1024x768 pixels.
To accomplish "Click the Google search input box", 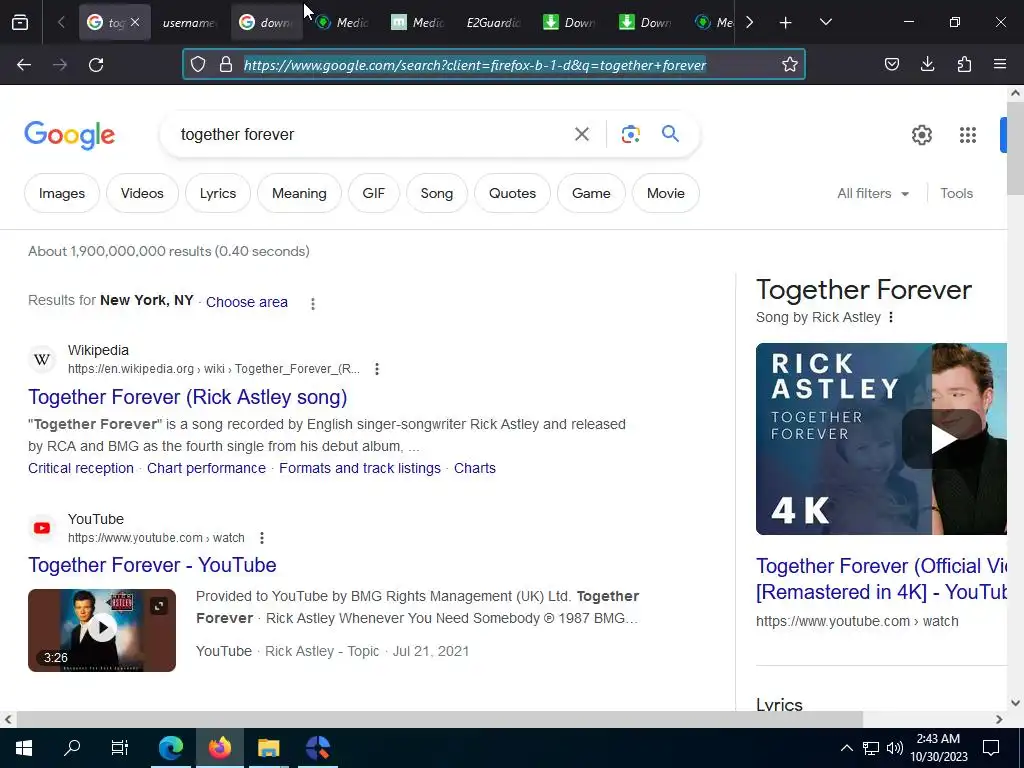I will click(369, 135).
